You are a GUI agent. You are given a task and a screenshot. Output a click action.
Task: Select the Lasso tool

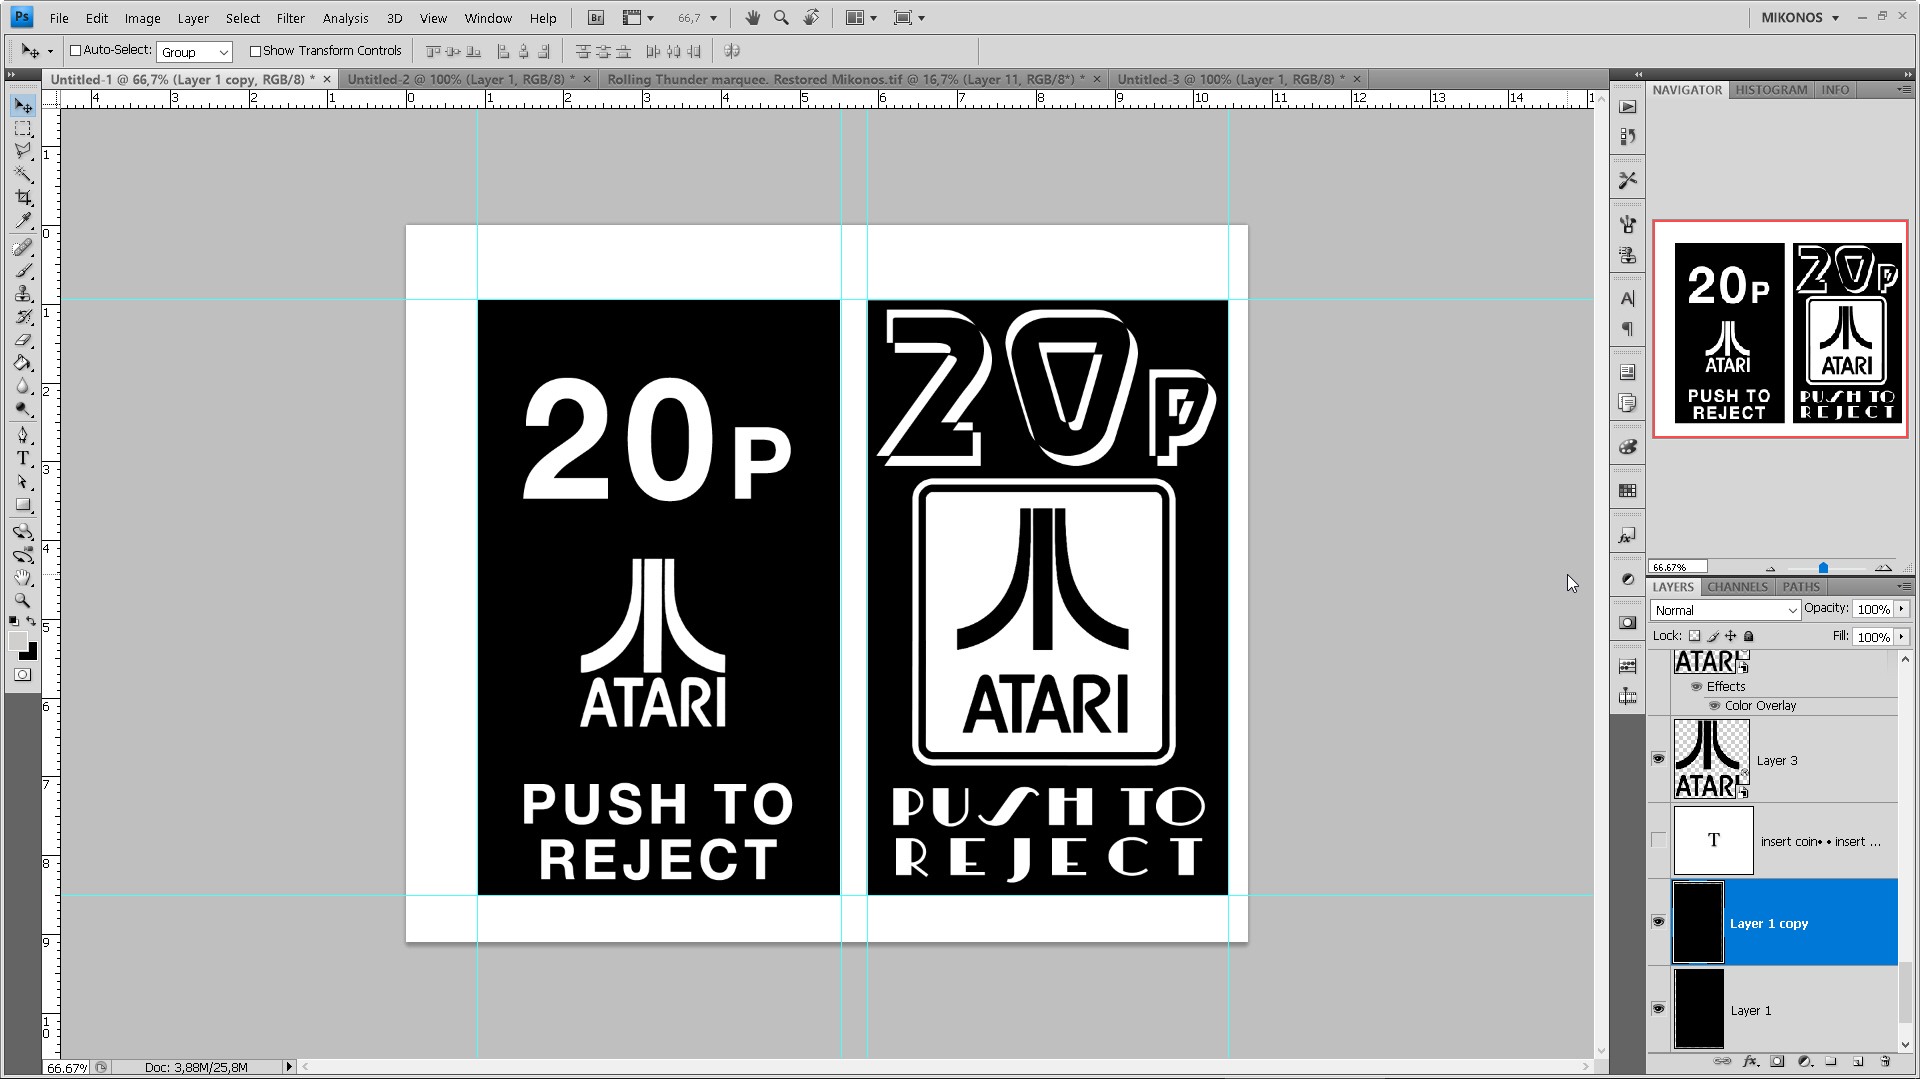[x=23, y=151]
